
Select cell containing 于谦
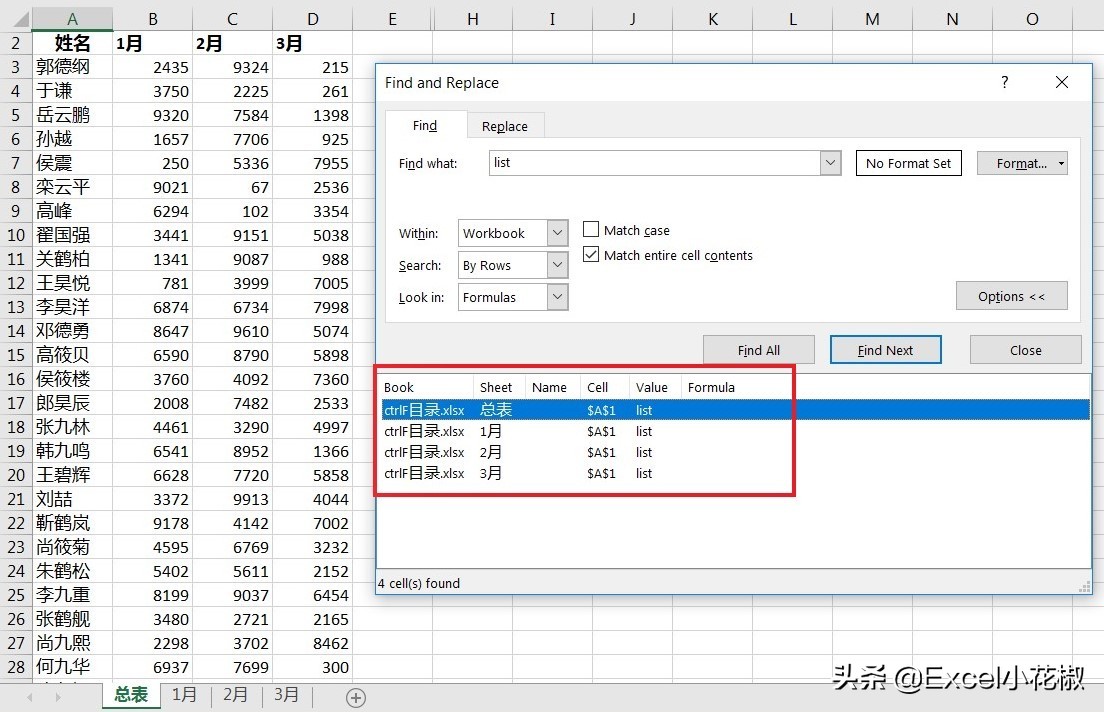pyautogui.click(x=72, y=91)
